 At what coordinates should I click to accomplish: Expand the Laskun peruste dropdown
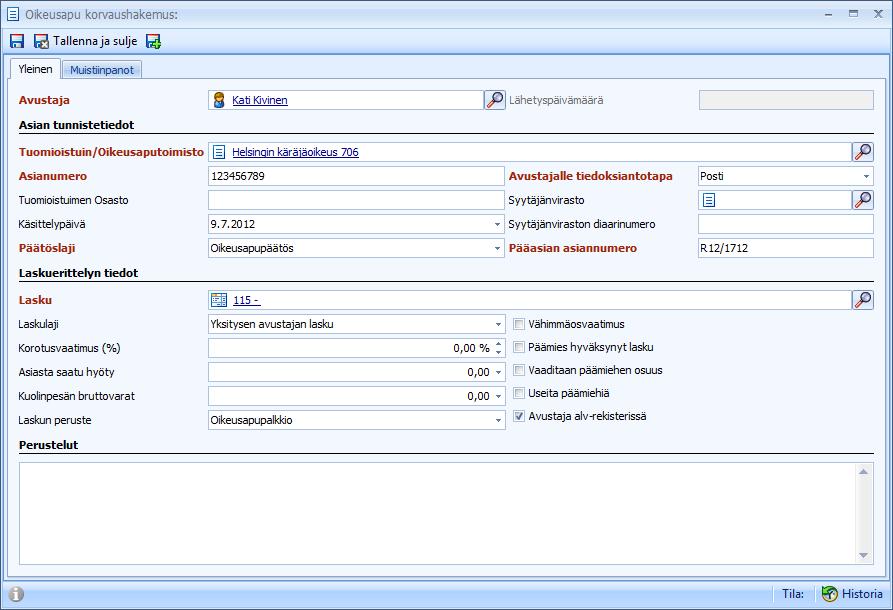tap(498, 420)
